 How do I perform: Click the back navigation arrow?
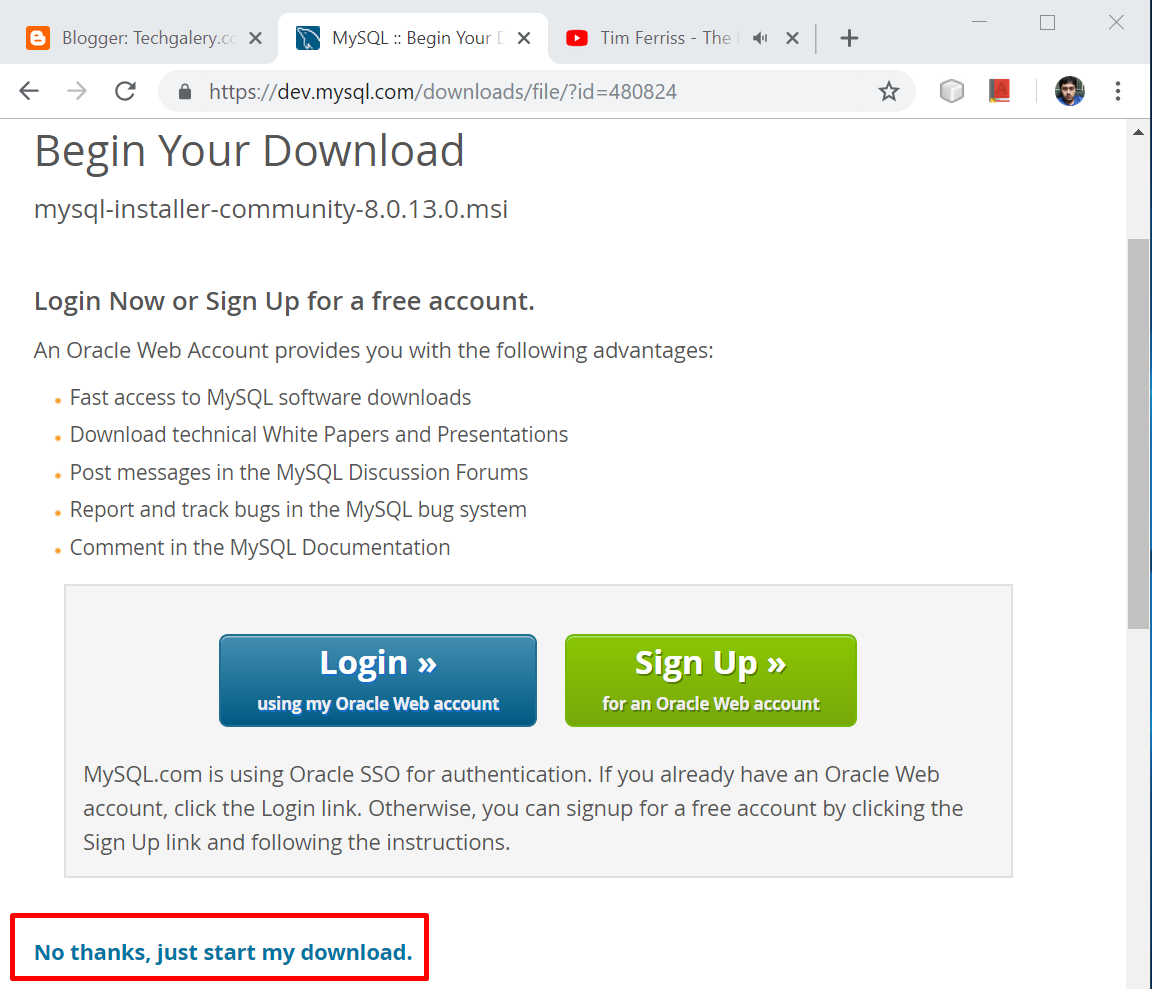coord(28,91)
